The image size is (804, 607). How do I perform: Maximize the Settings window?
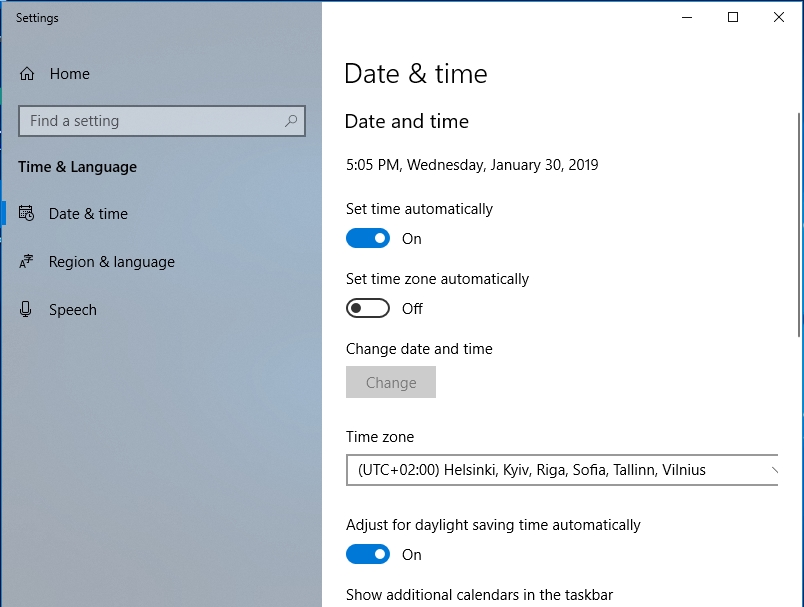pyautogui.click(x=733, y=17)
